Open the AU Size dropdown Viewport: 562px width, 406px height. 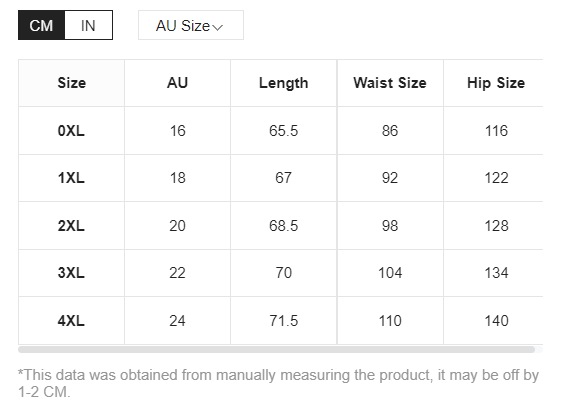[x=191, y=25]
